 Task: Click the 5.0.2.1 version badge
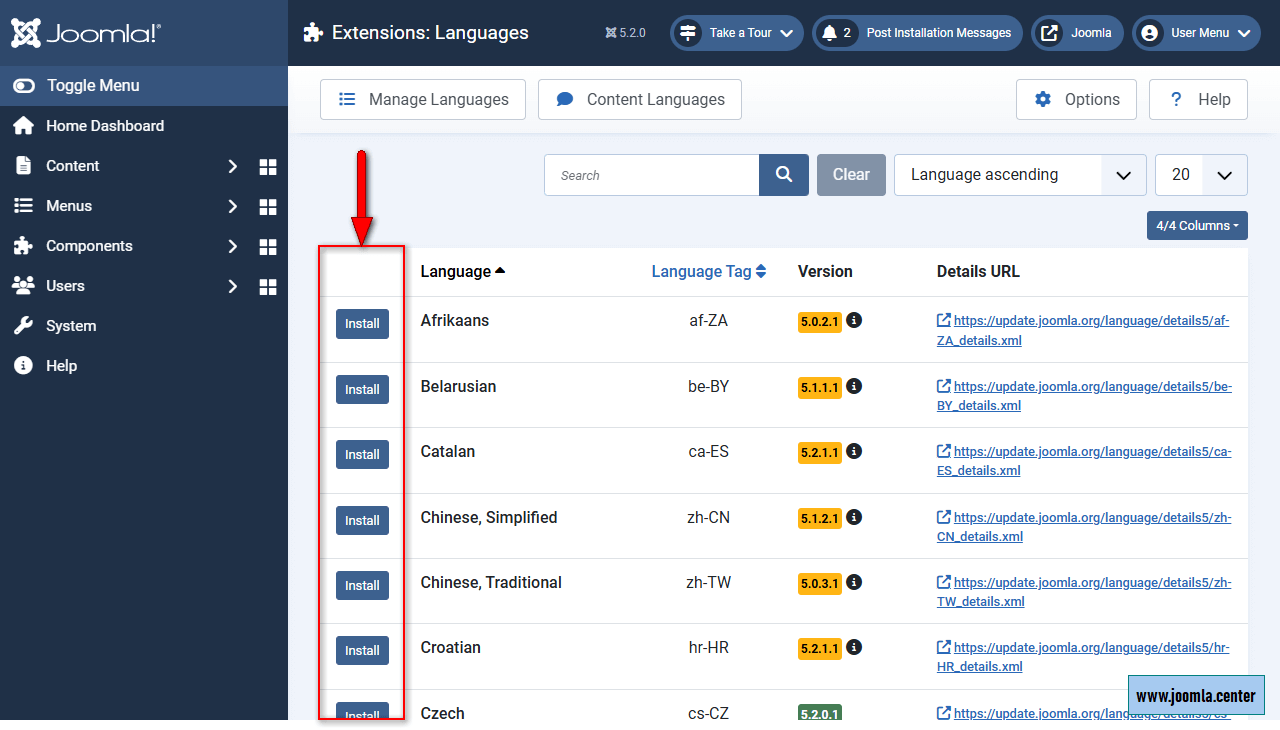pyautogui.click(x=820, y=322)
